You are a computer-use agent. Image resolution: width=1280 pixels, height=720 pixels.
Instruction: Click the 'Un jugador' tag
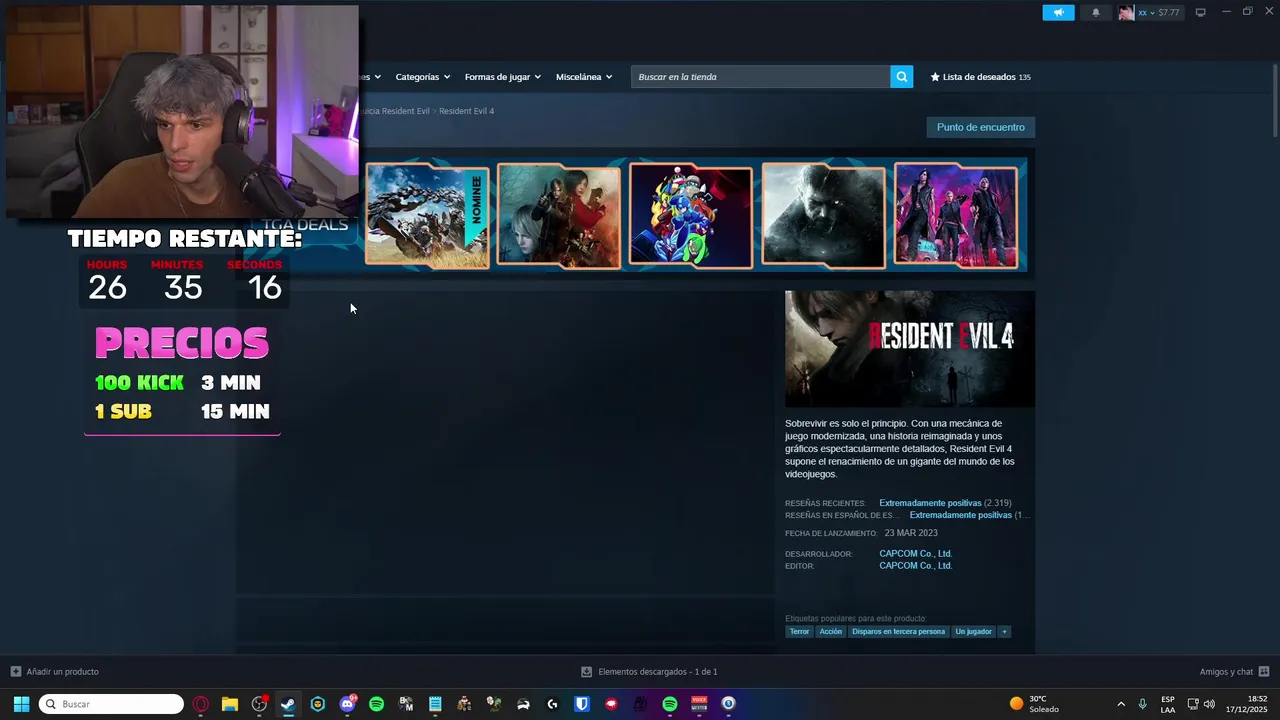pyautogui.click(x=973, y=631)
